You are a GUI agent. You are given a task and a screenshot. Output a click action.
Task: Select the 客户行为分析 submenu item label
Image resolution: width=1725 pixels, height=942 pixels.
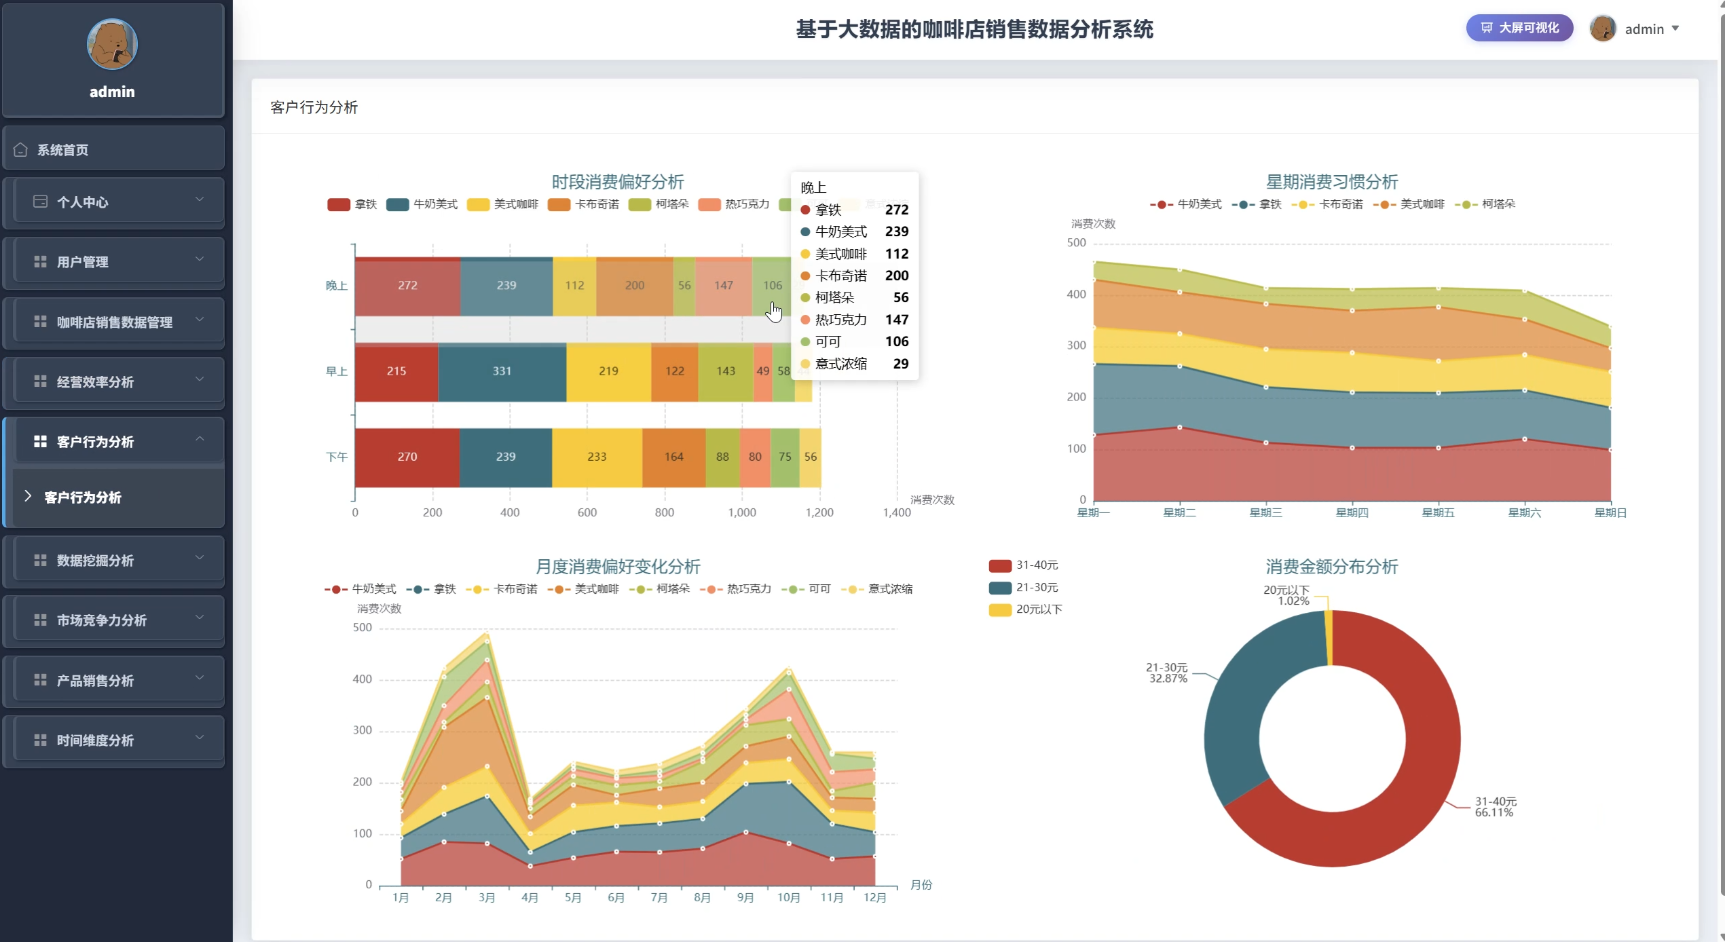coord(83,498)
